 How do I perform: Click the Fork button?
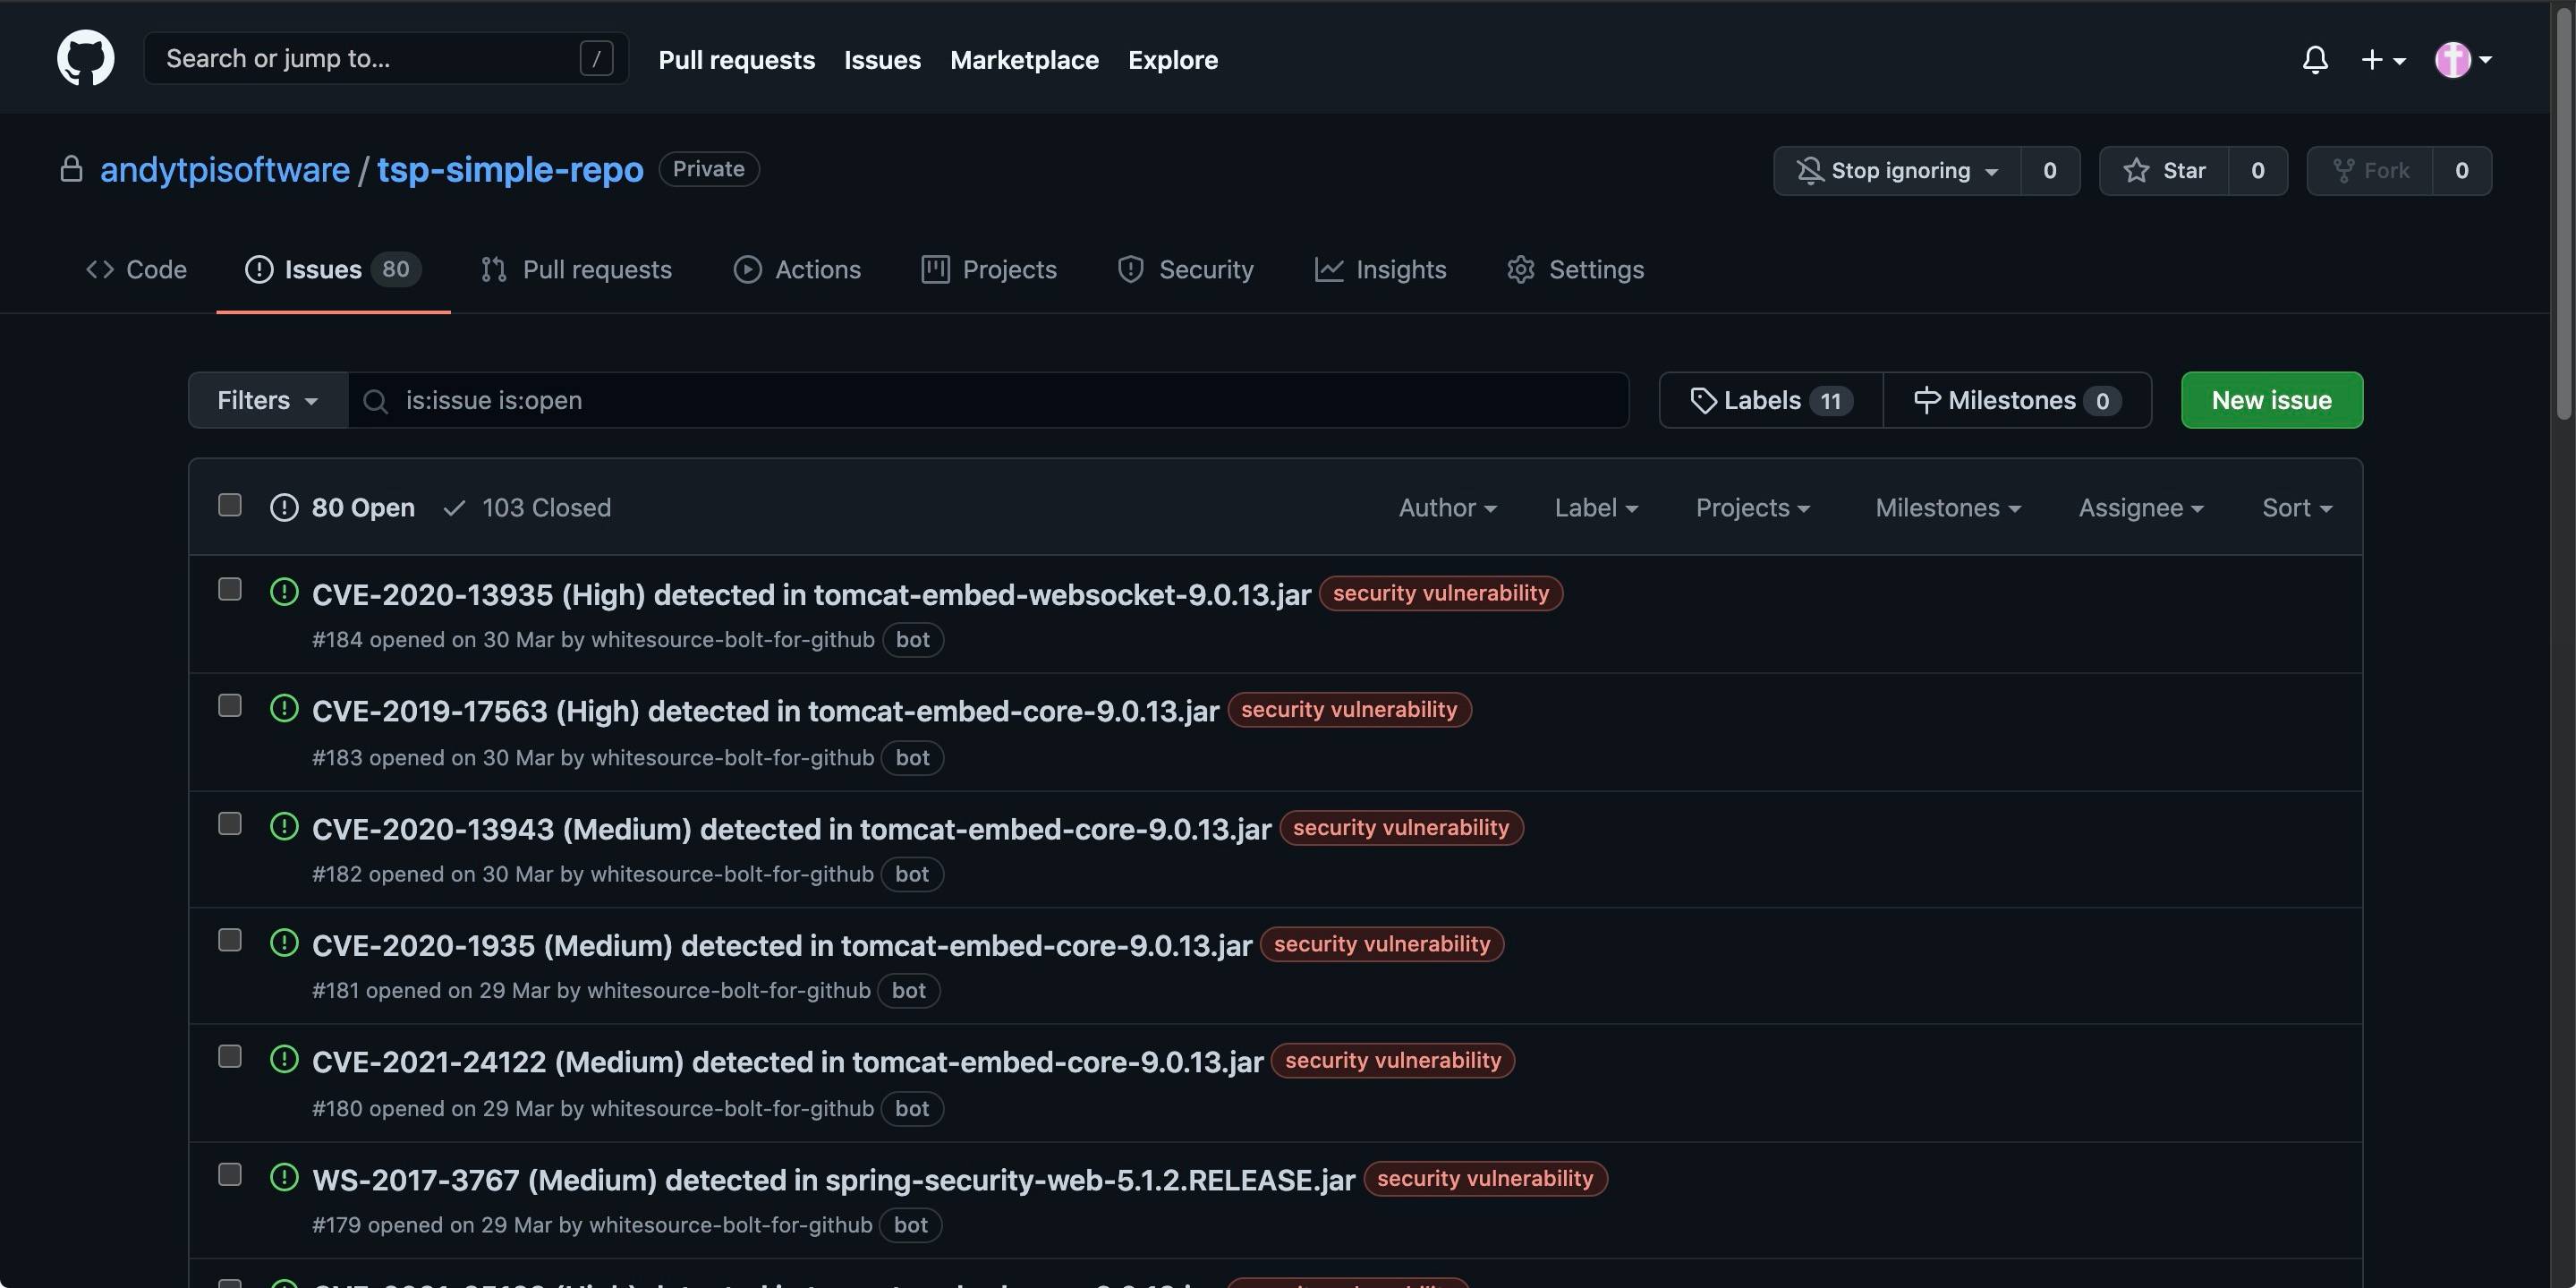click(2369, 170)
